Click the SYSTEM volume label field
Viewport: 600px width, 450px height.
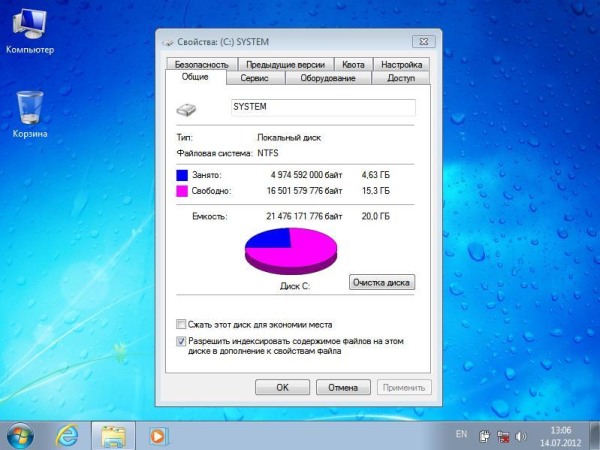tap(320, 106)
